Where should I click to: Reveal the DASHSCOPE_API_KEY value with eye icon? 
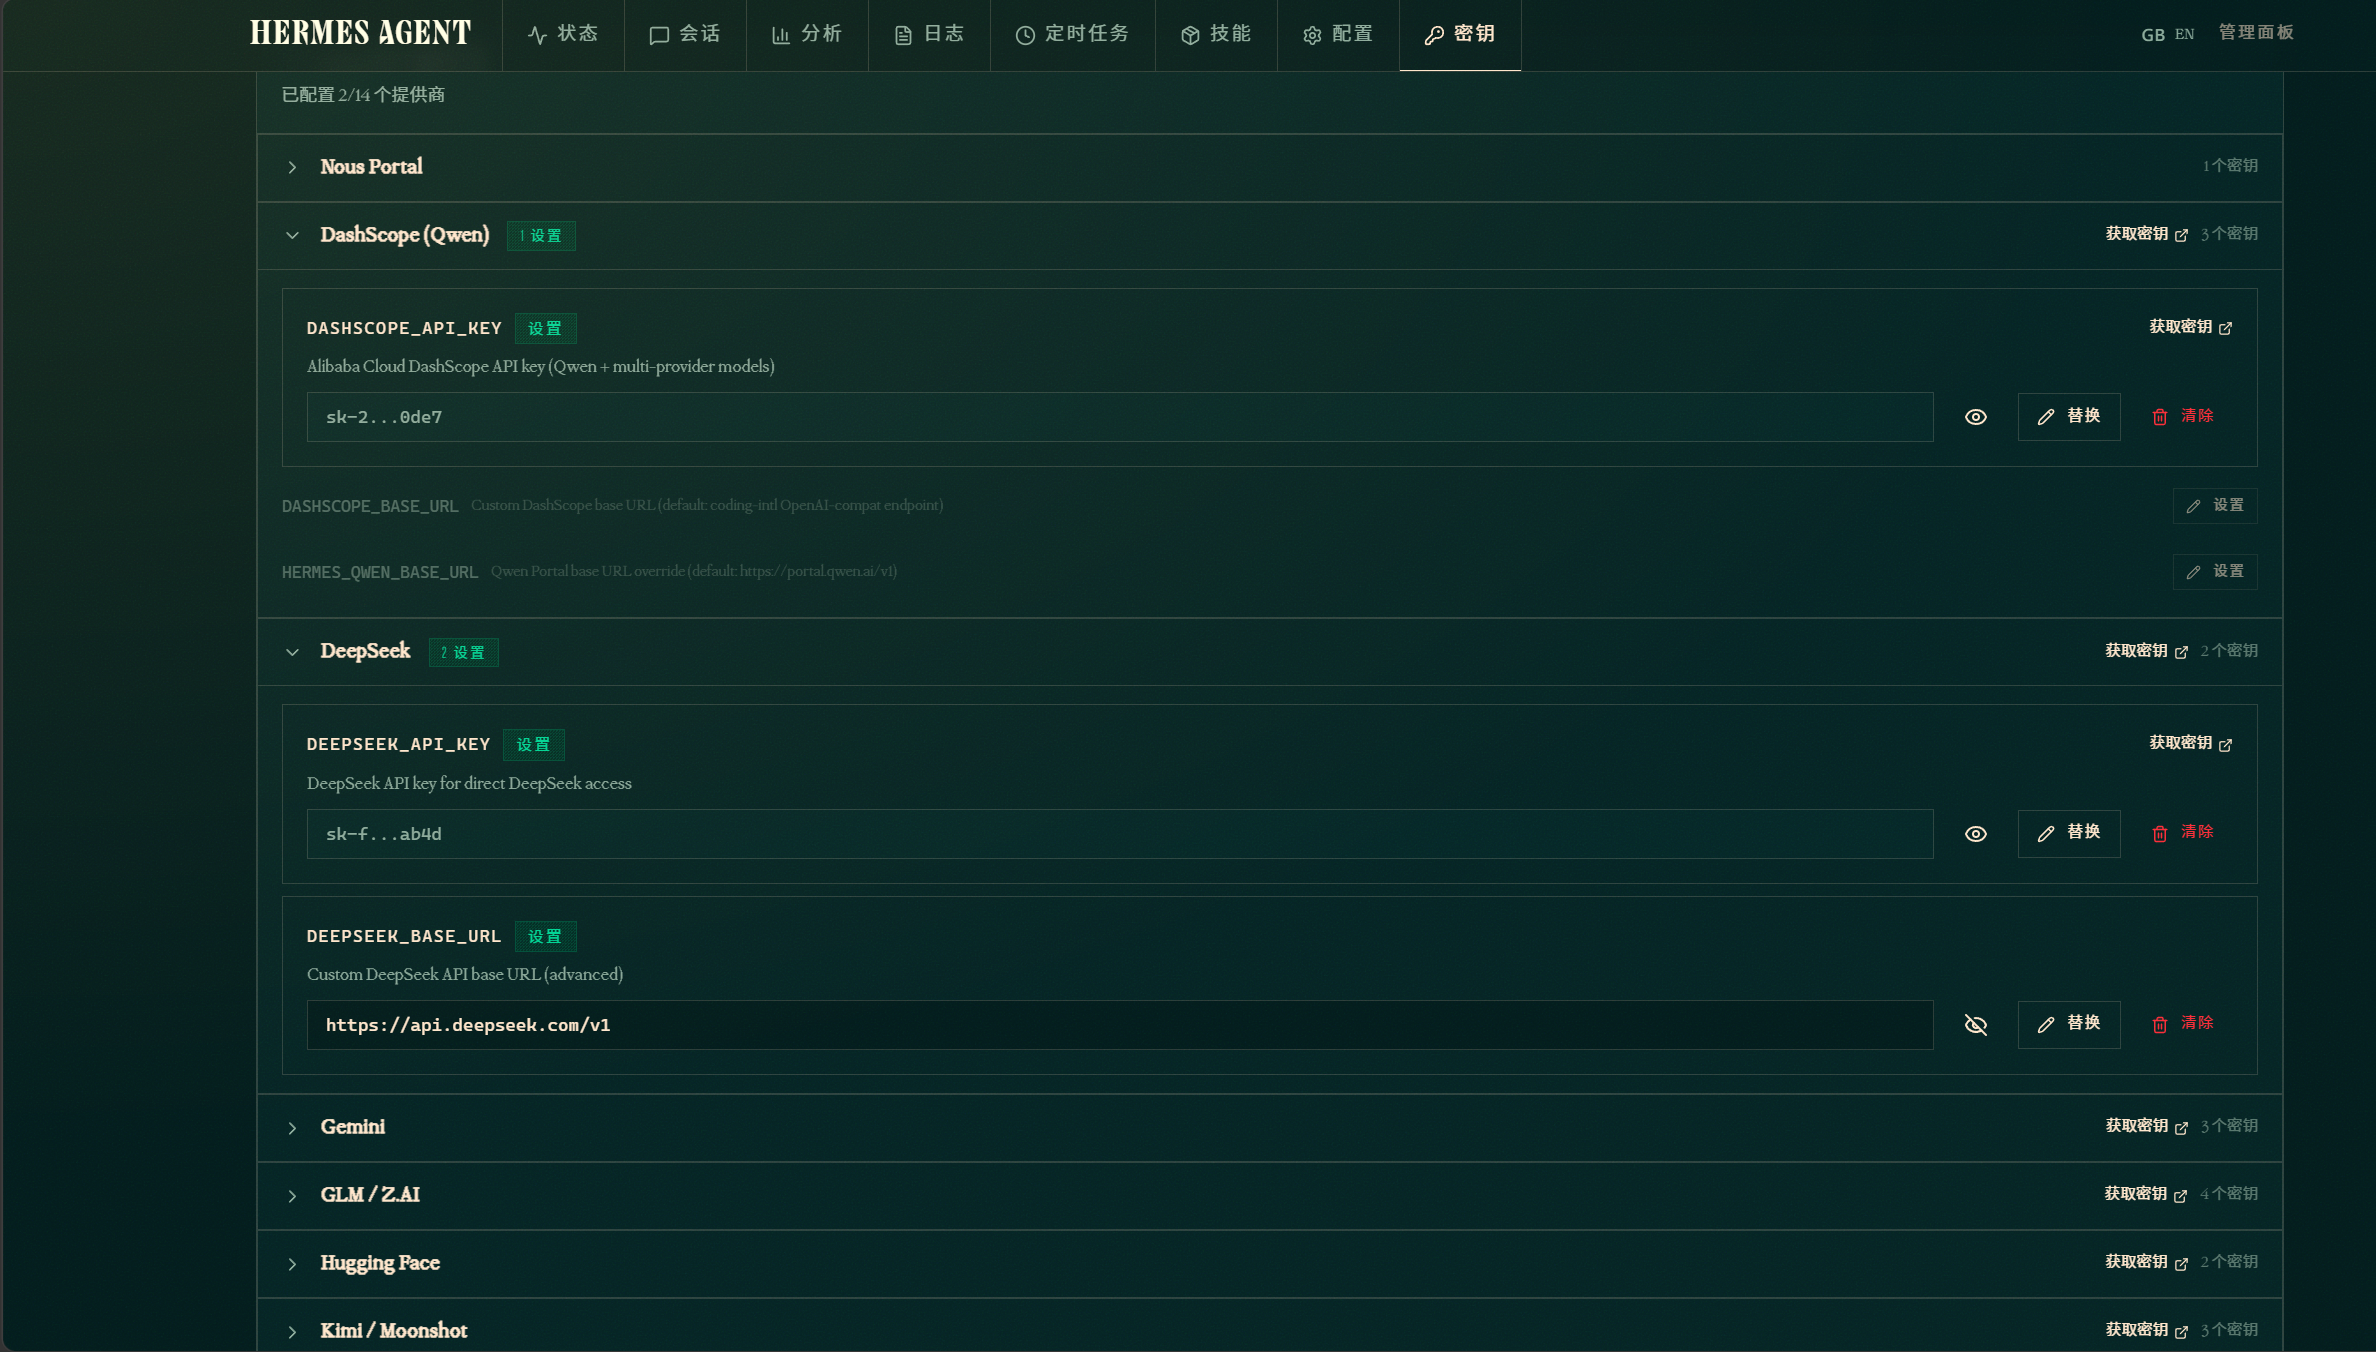[x=1975, y=417]
